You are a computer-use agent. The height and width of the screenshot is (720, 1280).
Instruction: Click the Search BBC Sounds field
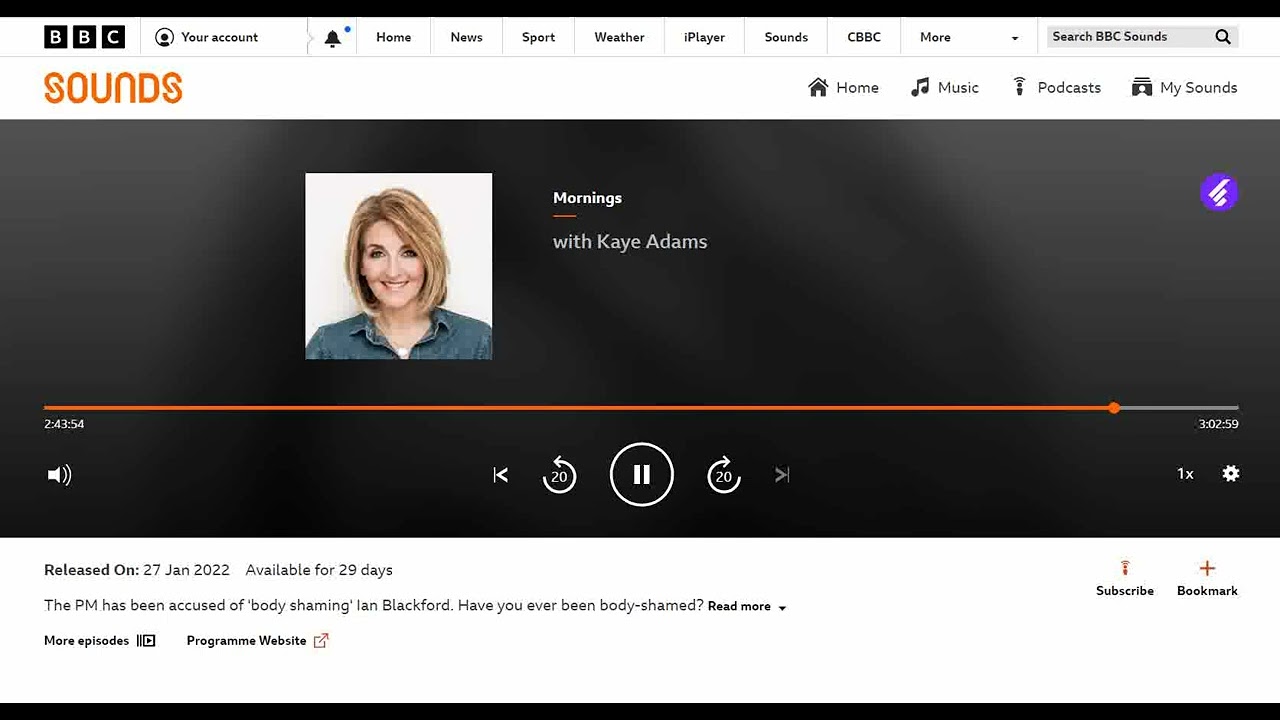point(1129,37)
